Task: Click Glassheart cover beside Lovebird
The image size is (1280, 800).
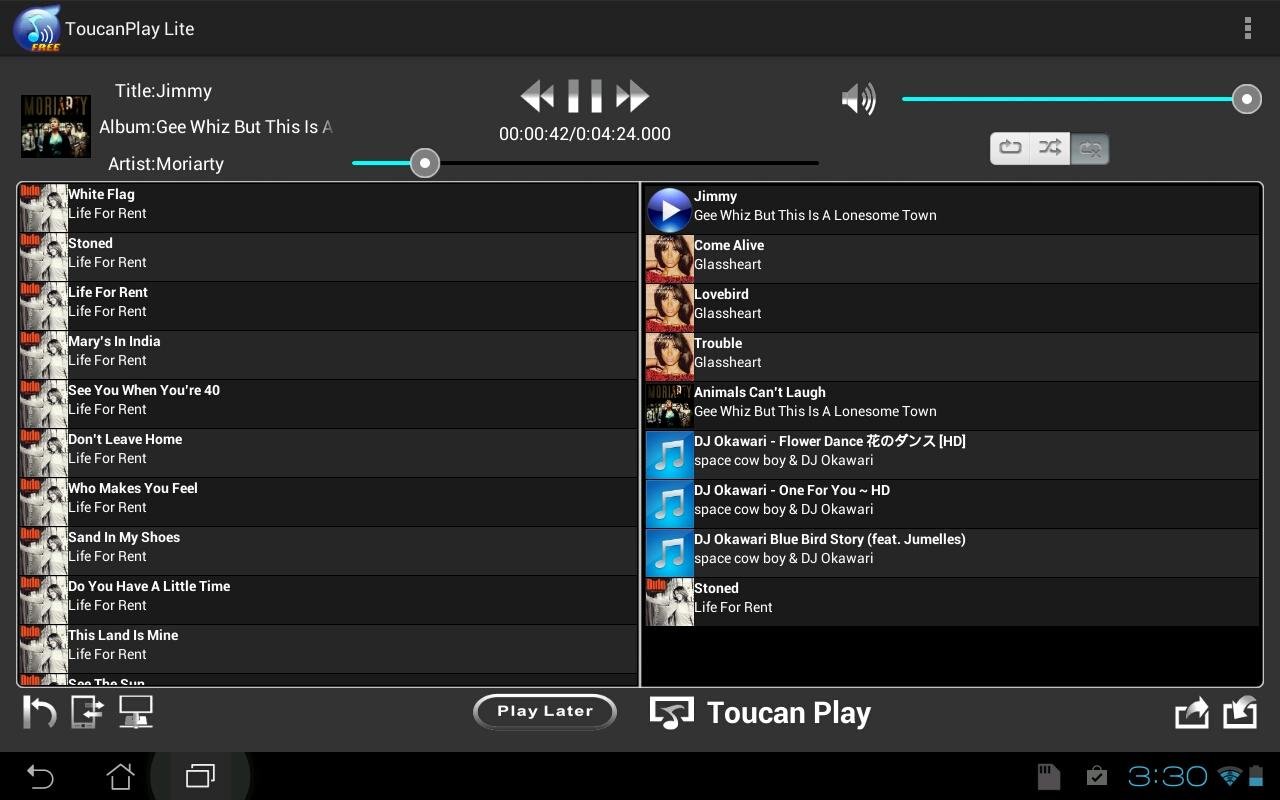Action: (x=669, y=308)
